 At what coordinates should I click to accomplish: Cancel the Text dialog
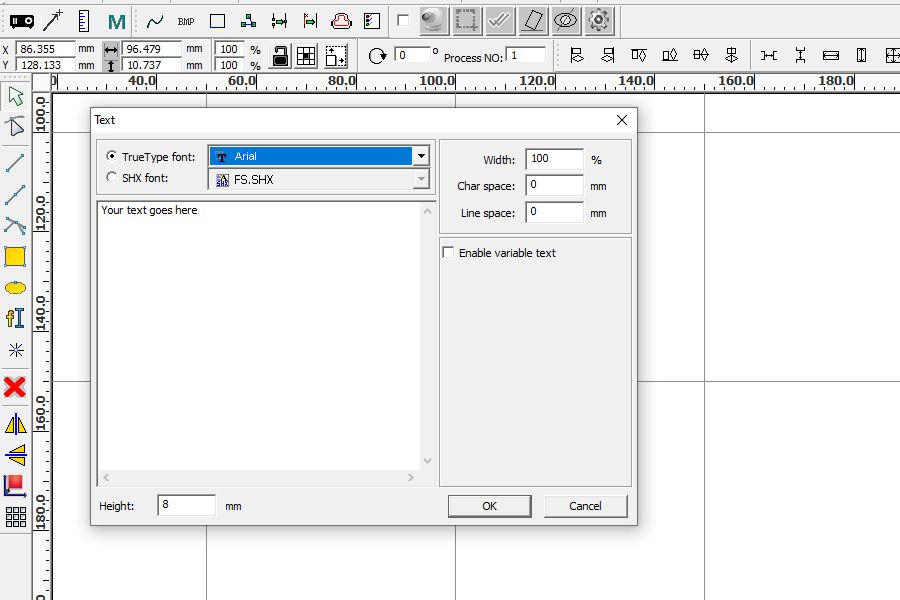click(585, 505)
